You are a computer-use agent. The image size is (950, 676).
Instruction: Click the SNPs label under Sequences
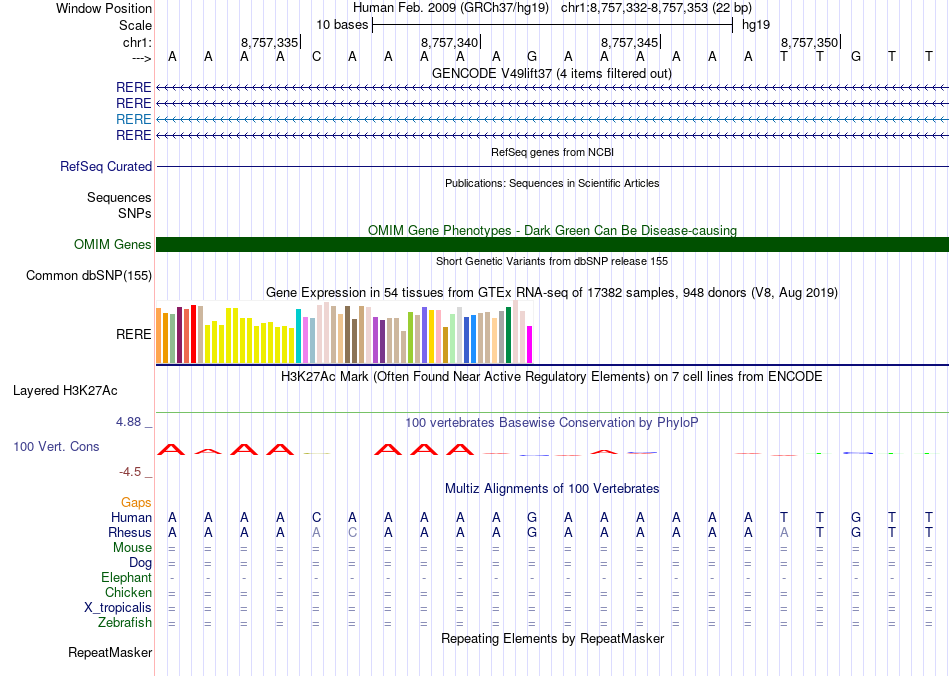[135, 213]
